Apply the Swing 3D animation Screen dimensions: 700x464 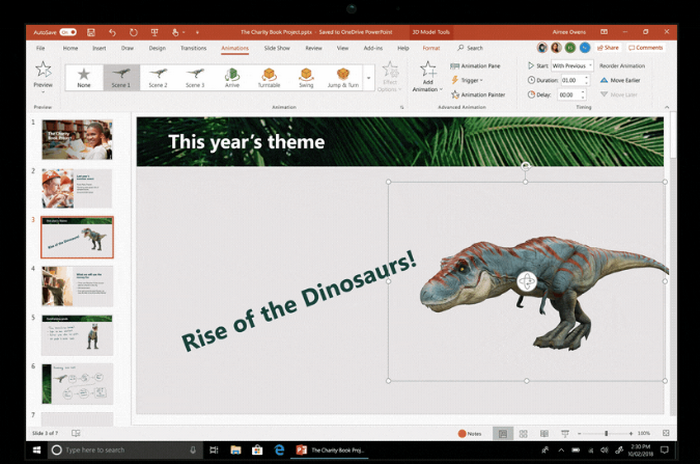(x=306, y=78)
